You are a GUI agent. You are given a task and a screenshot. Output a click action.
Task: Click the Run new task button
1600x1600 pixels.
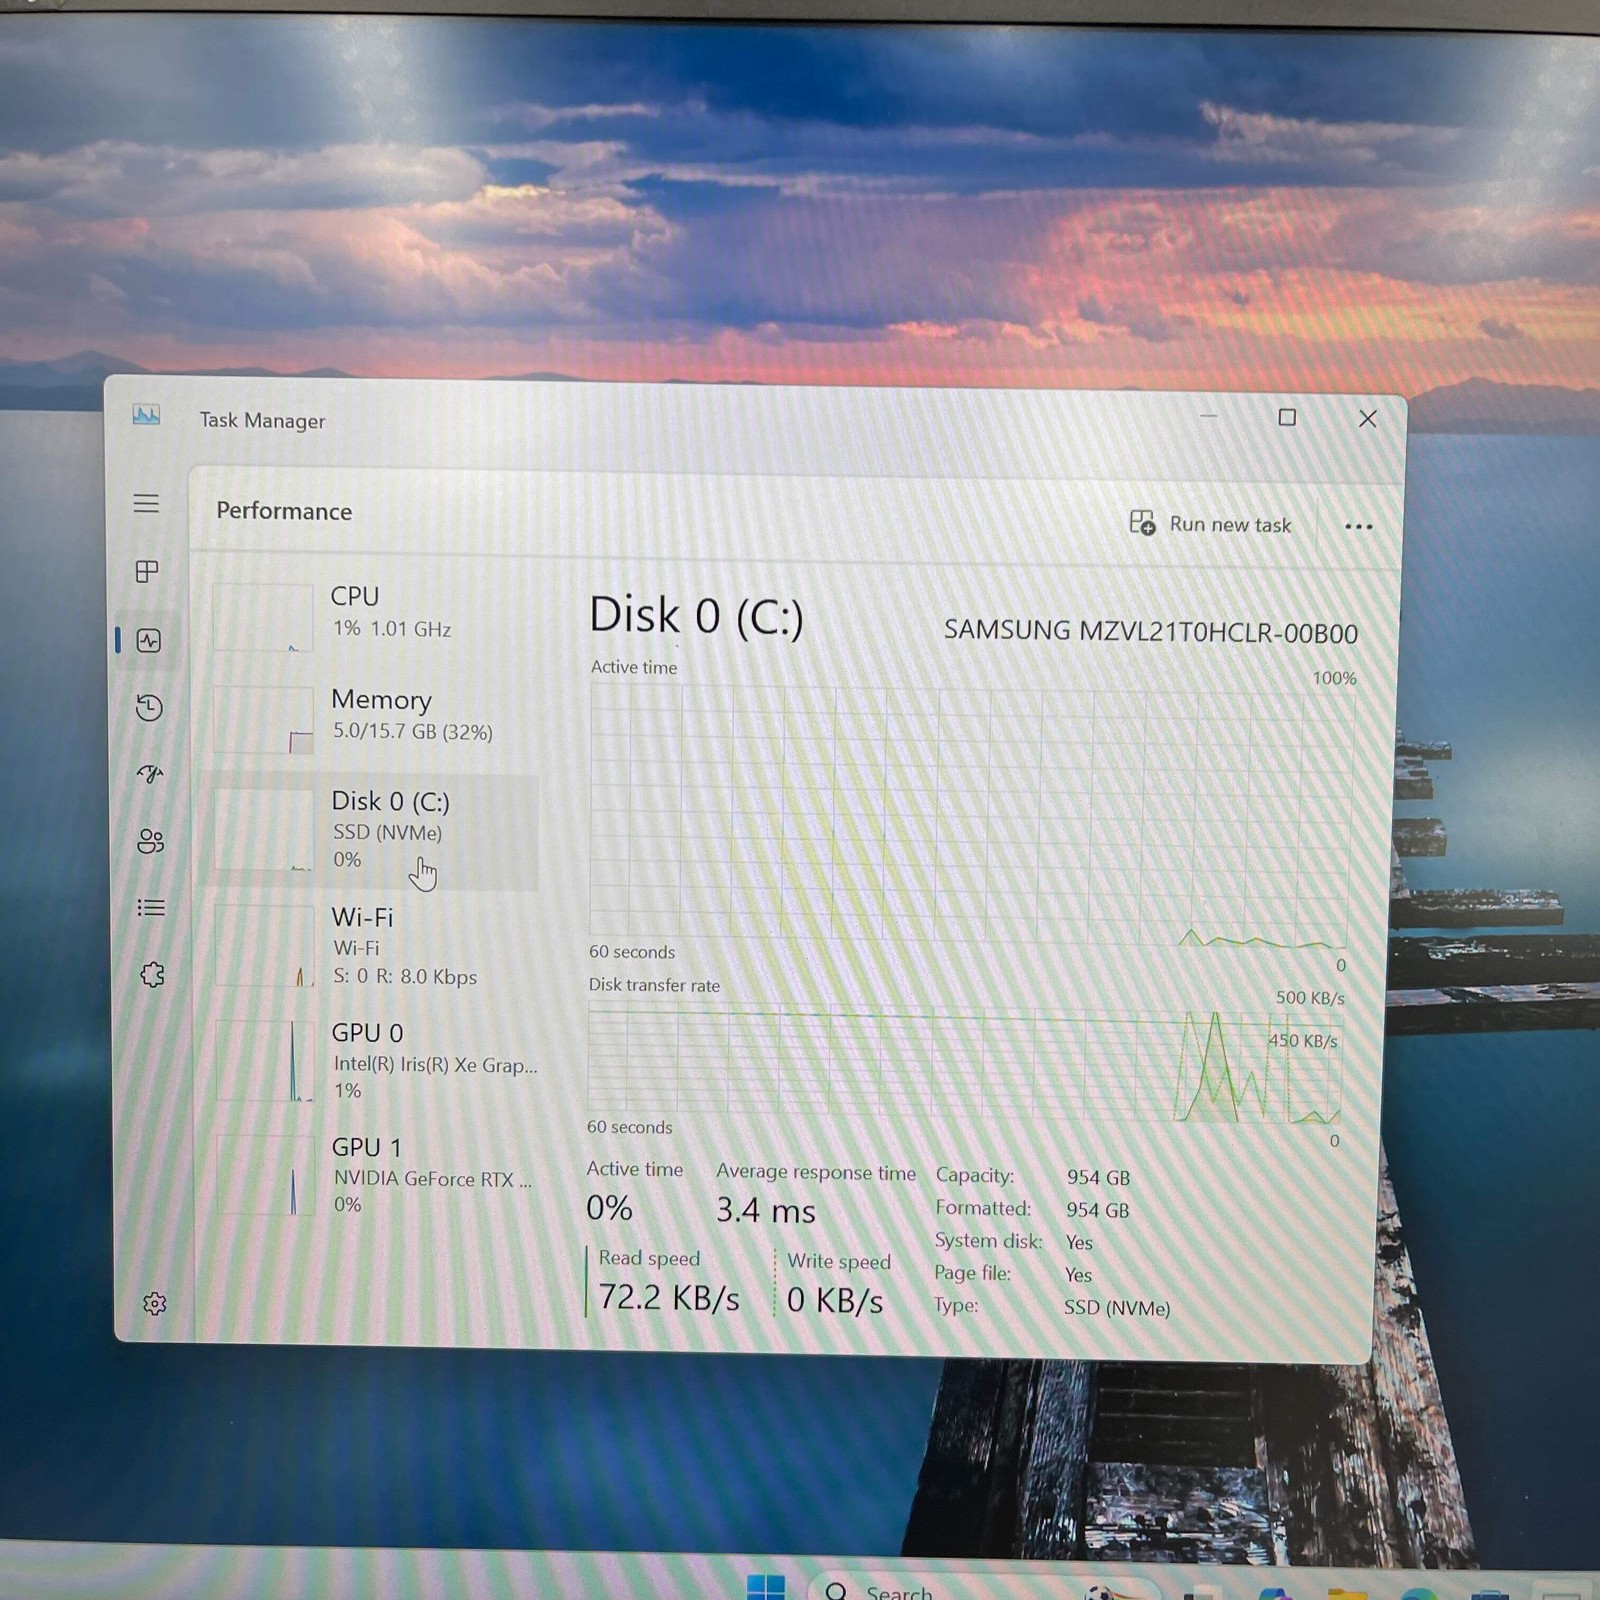click(x=1210, y=523)
